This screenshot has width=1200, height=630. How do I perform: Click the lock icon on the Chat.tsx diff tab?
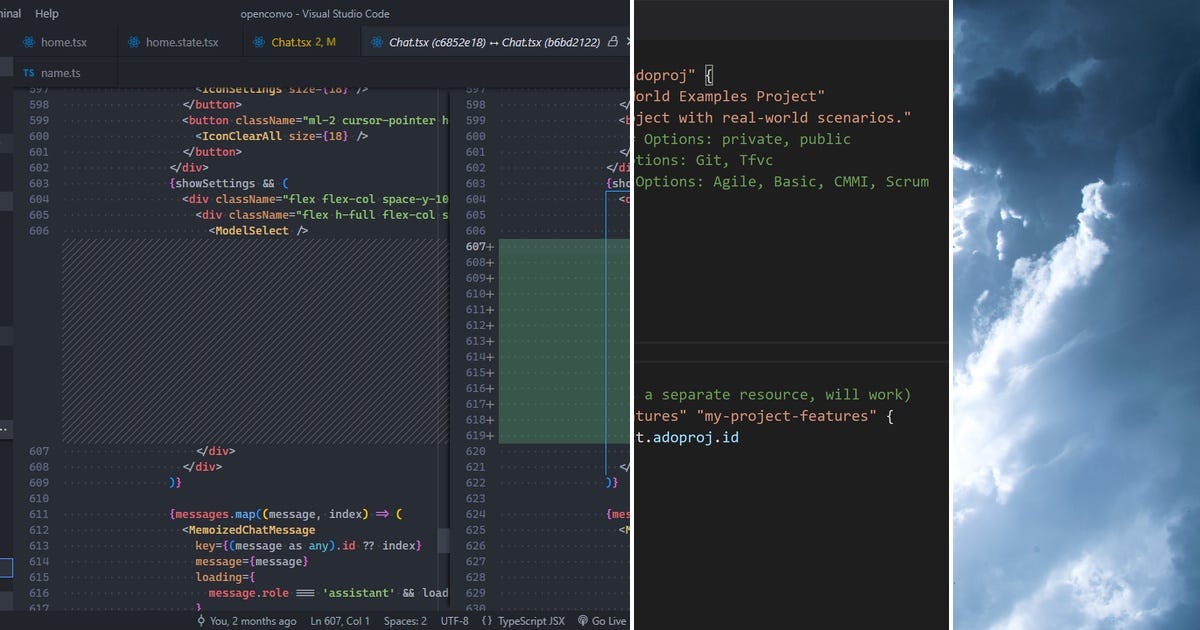[611, 42]
